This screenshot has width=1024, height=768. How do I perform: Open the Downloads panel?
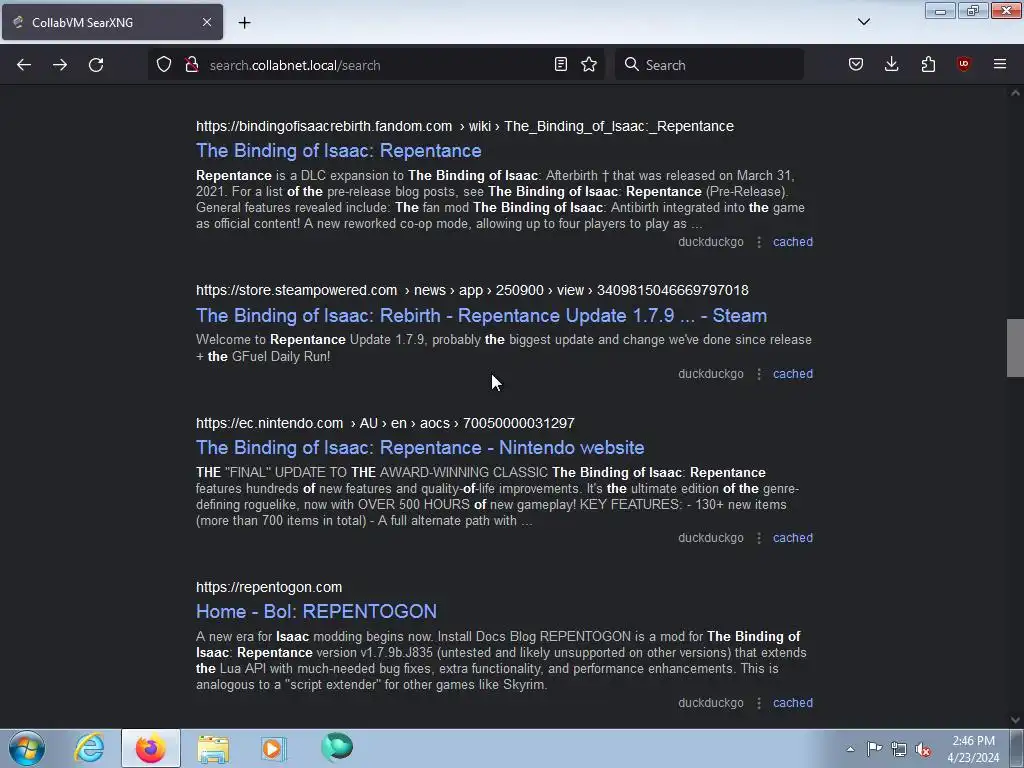click(x=891, y=65)
